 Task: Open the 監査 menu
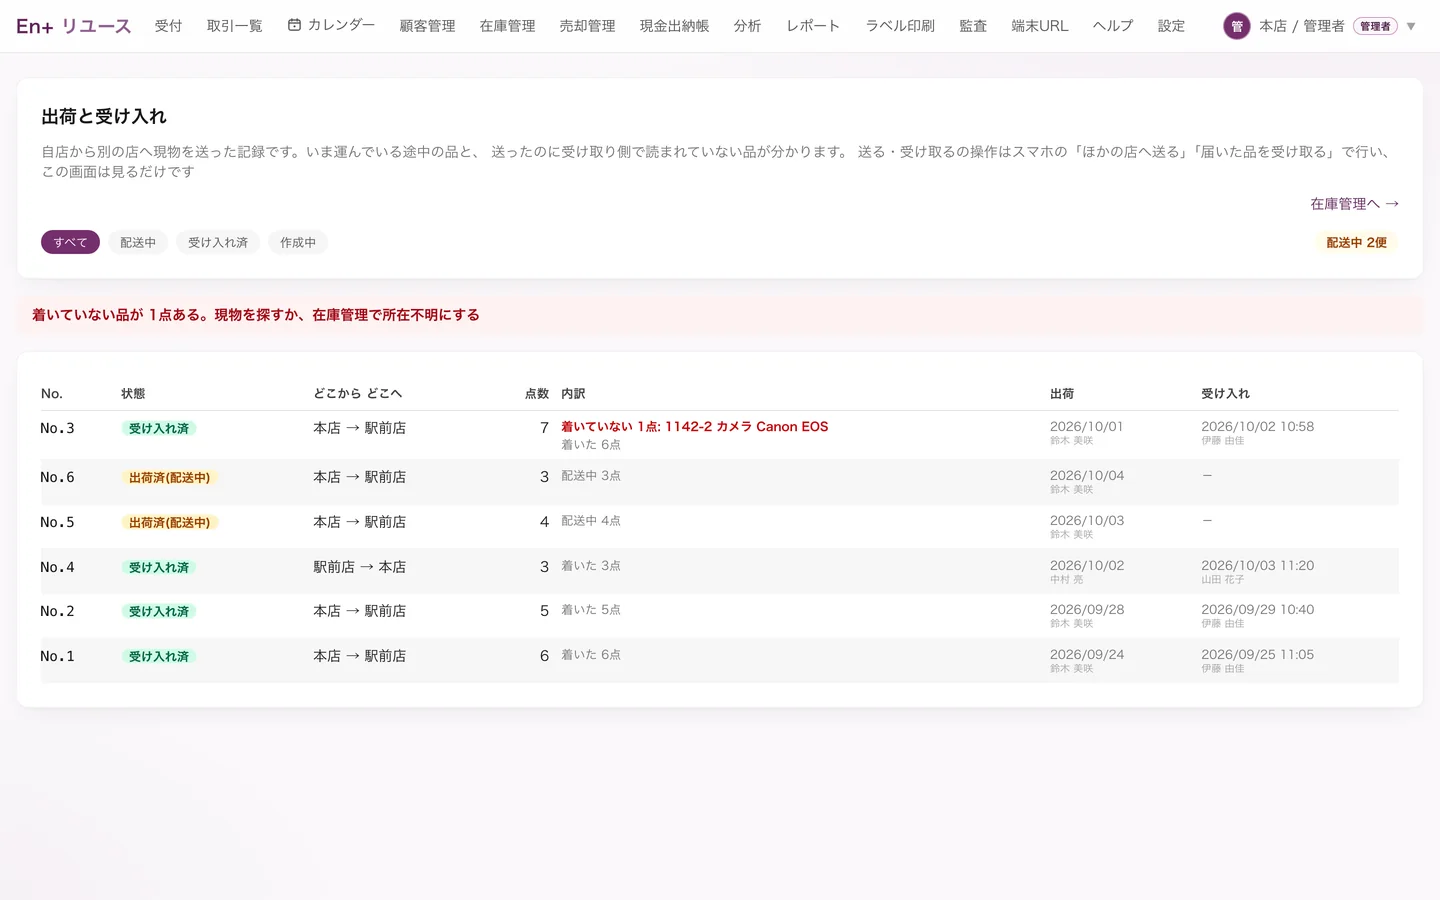click(973, 26)
